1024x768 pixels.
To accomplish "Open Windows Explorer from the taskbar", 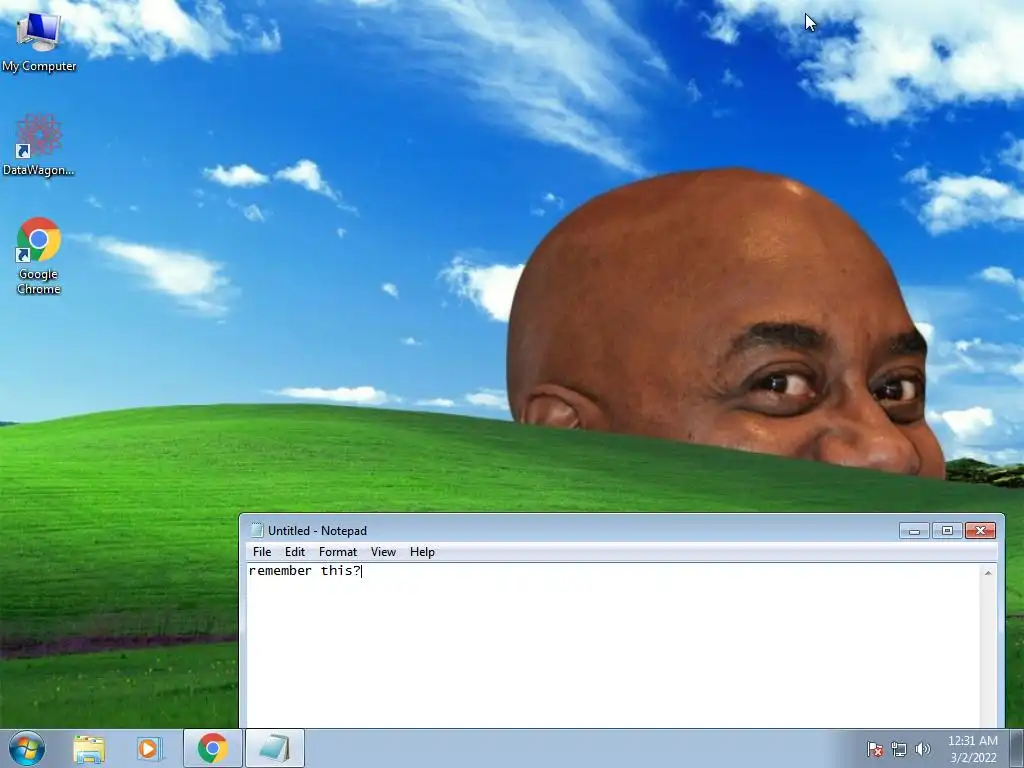I will click(x=89, y=748).
